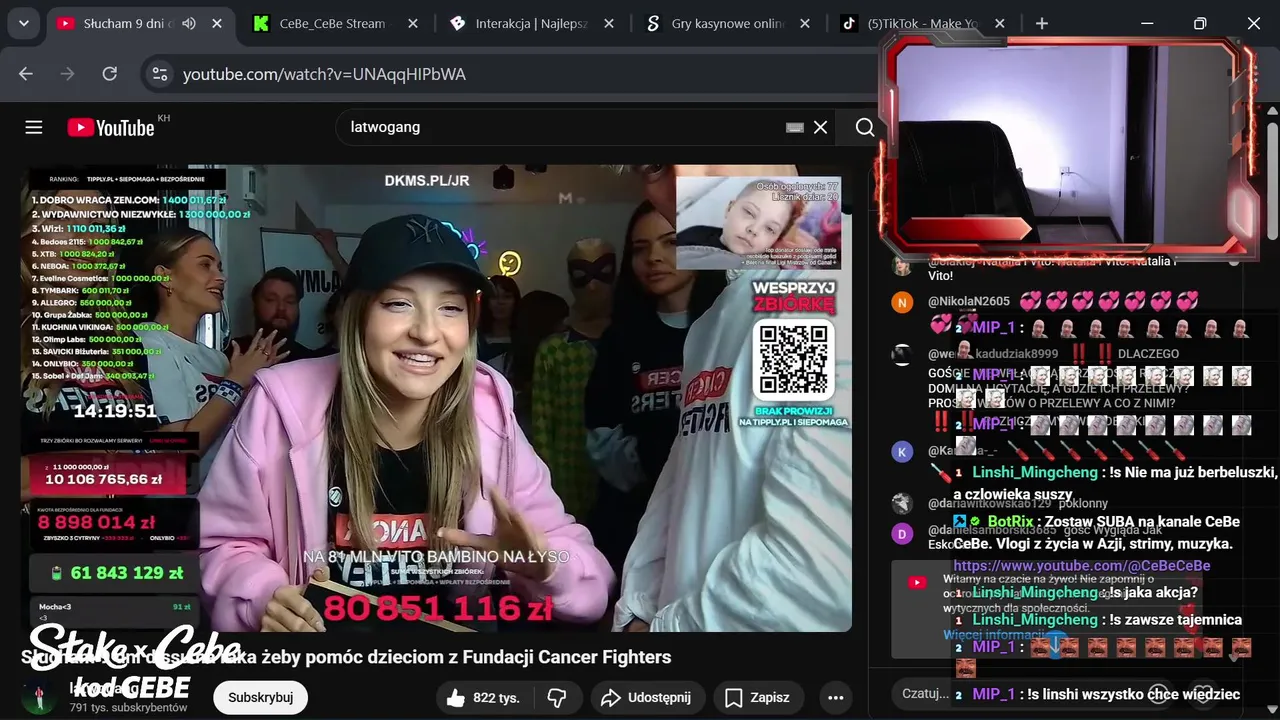Open the purple 'D' chat avatar

(902, 533)
